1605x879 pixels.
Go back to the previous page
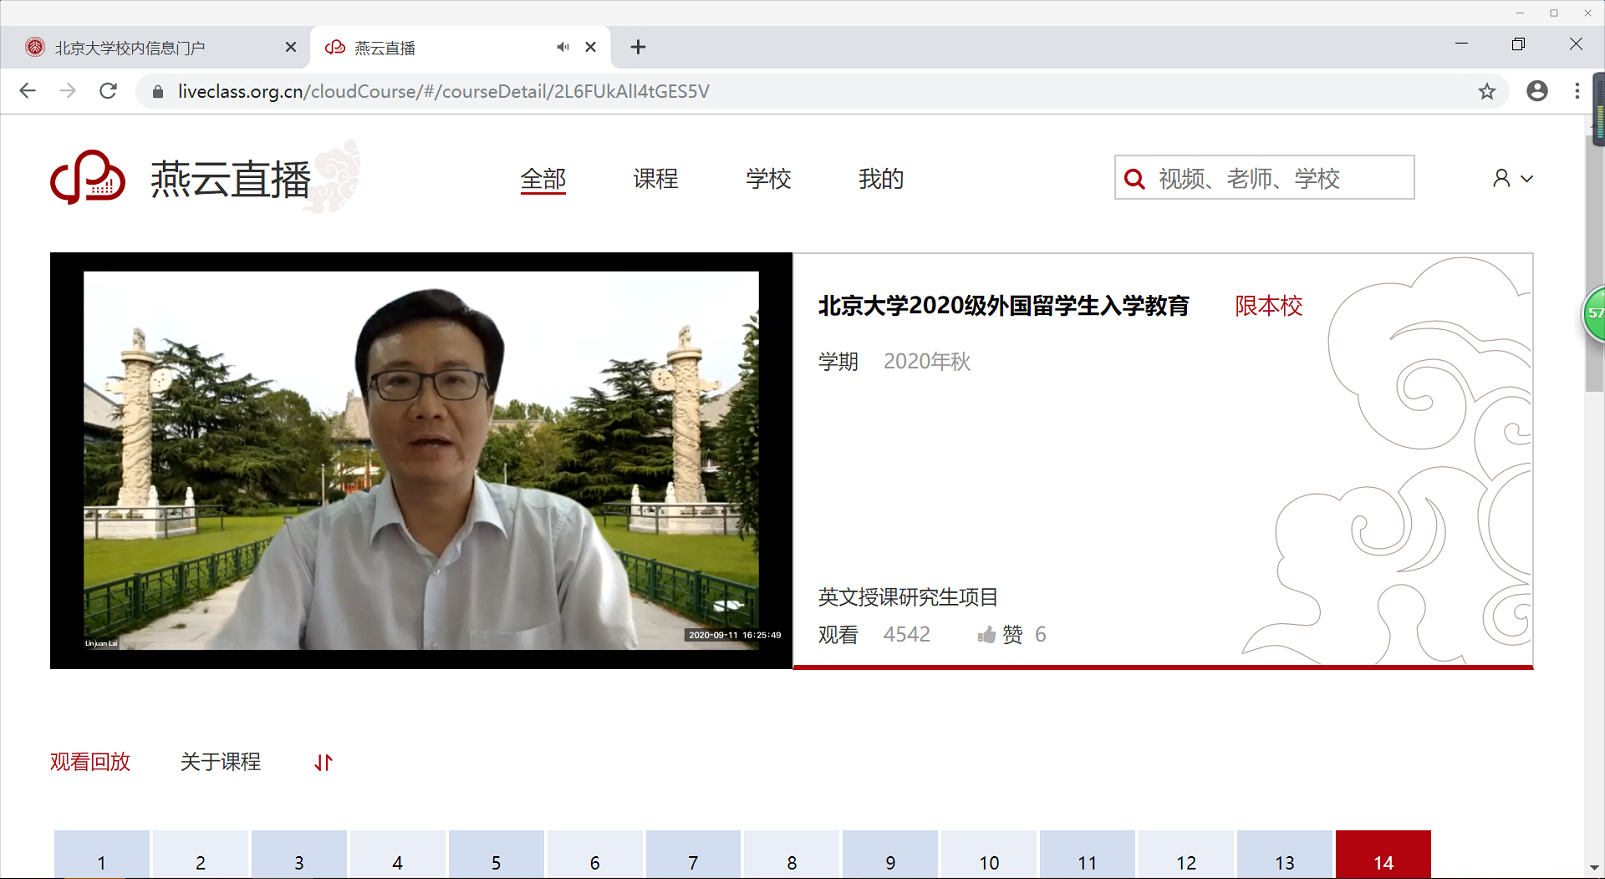(28, 91)
